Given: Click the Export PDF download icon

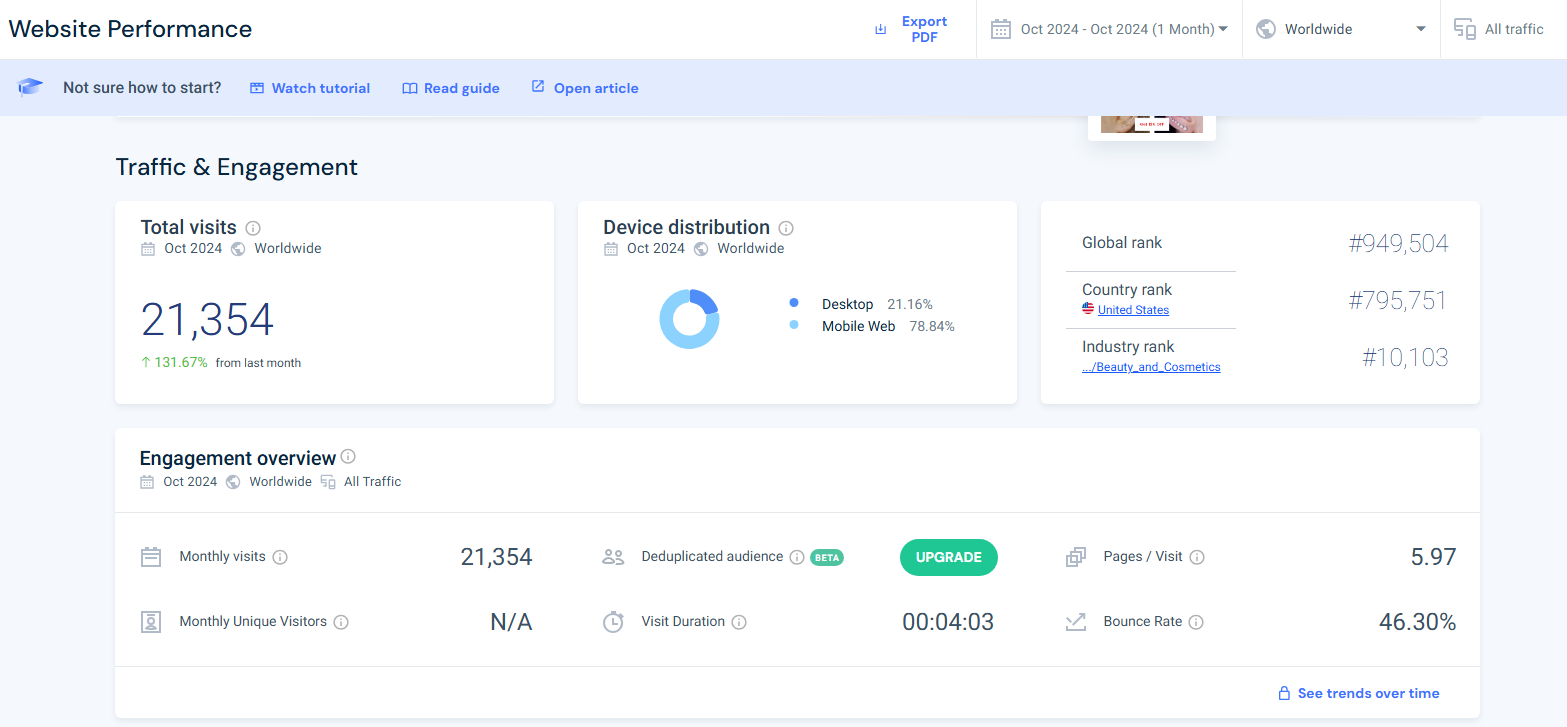Looking at the screenshot, I should [881, 30].
